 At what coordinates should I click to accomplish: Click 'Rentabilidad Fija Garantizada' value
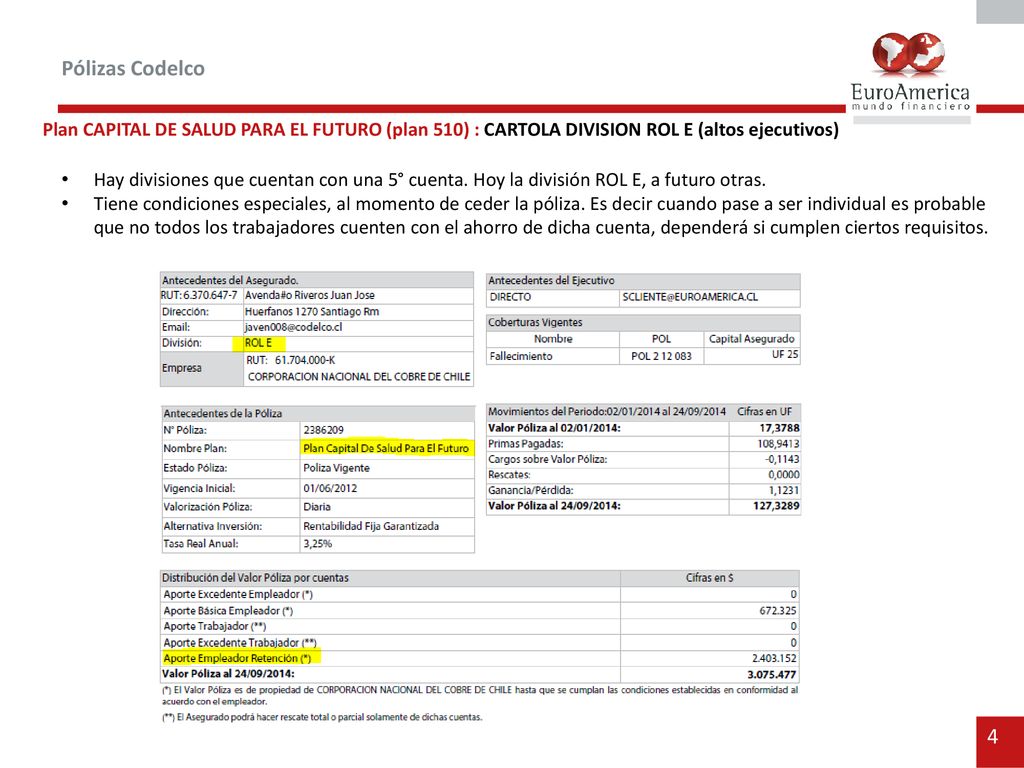coord(371,526)
